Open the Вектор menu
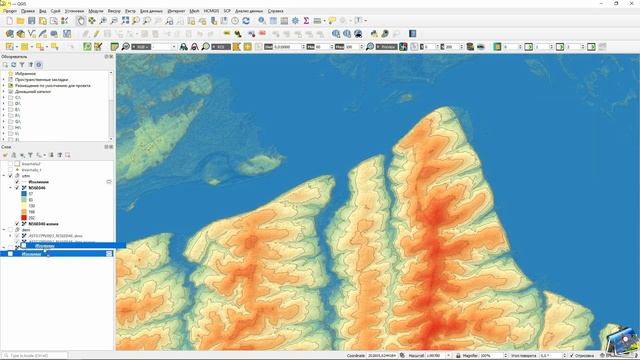The width and height of the screenshot is (640, 360). click(x=114, y=11)
